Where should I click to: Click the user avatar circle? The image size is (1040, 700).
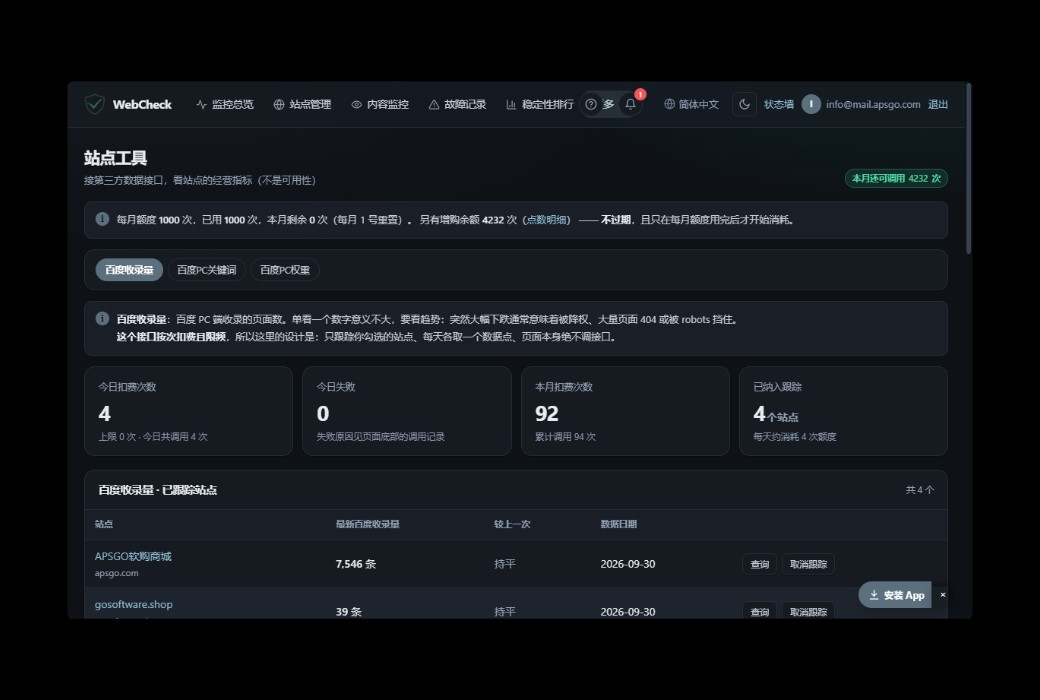coord(811,104)
